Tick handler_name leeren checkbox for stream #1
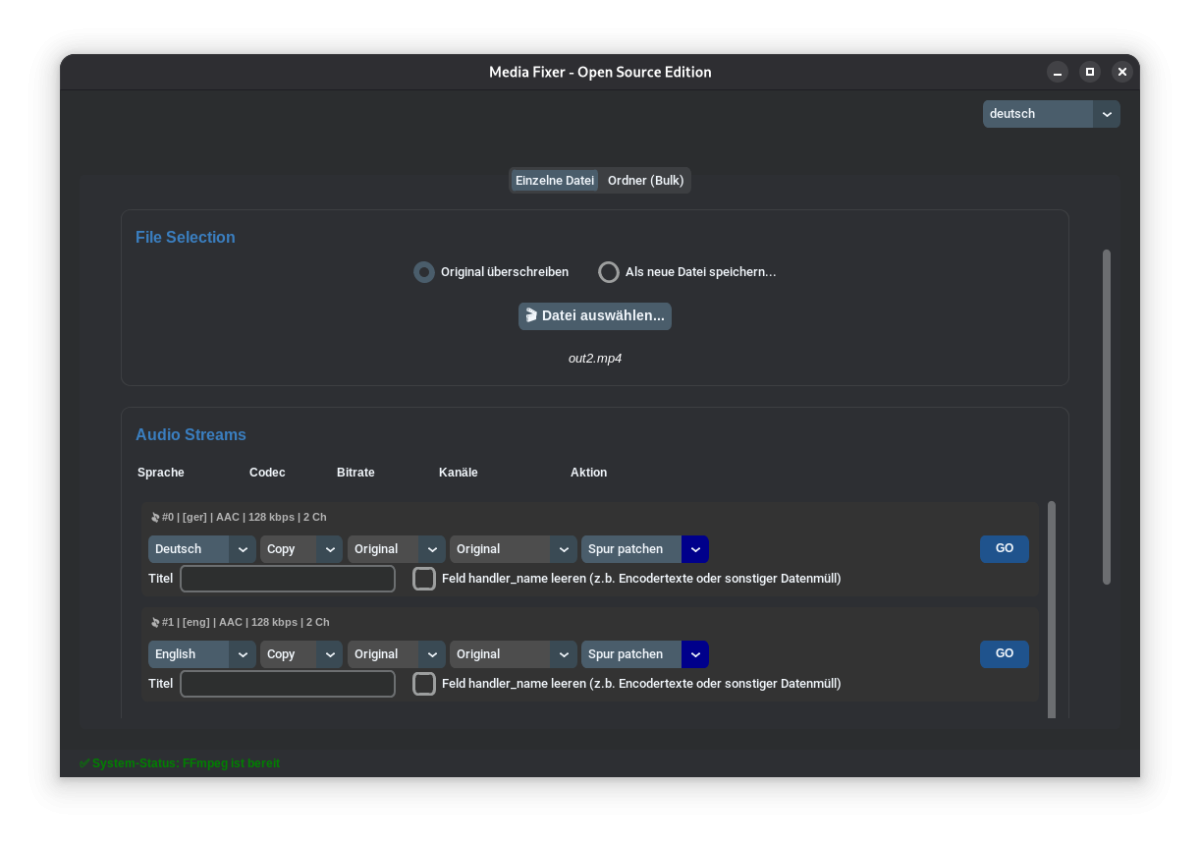The height and width of the screenshot is (843, 1200). click(425, 684)
